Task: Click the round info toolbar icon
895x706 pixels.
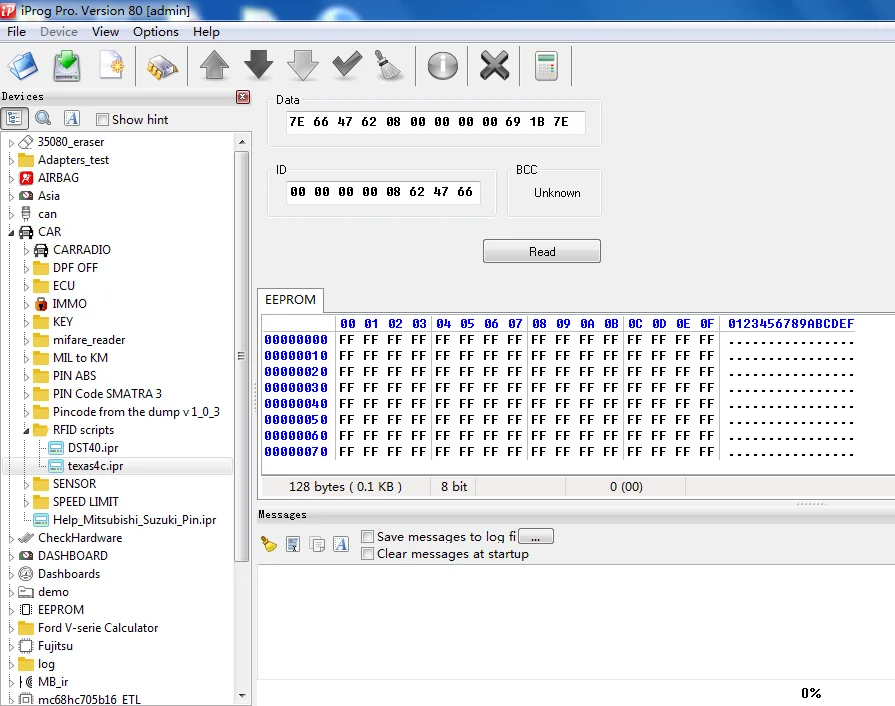Action: 443,66
